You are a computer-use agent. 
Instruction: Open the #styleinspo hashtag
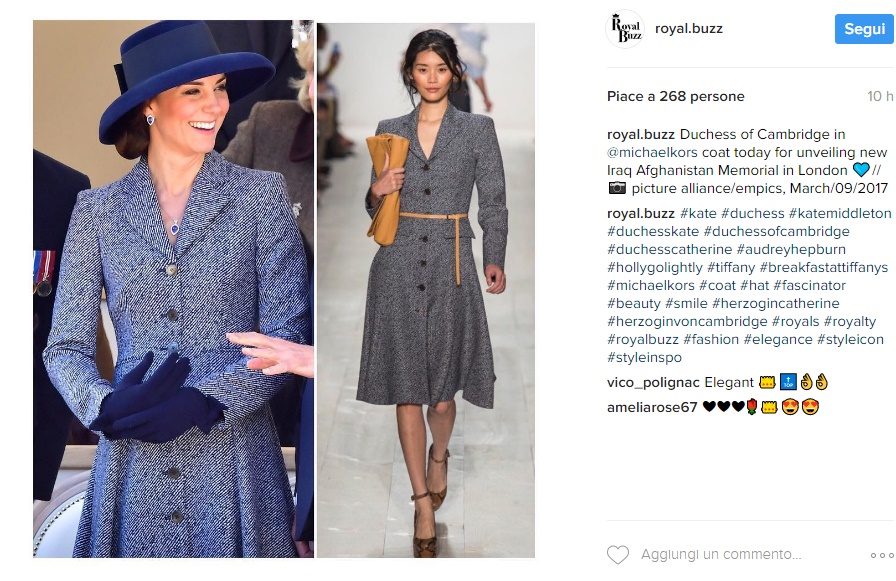[645, 358]
